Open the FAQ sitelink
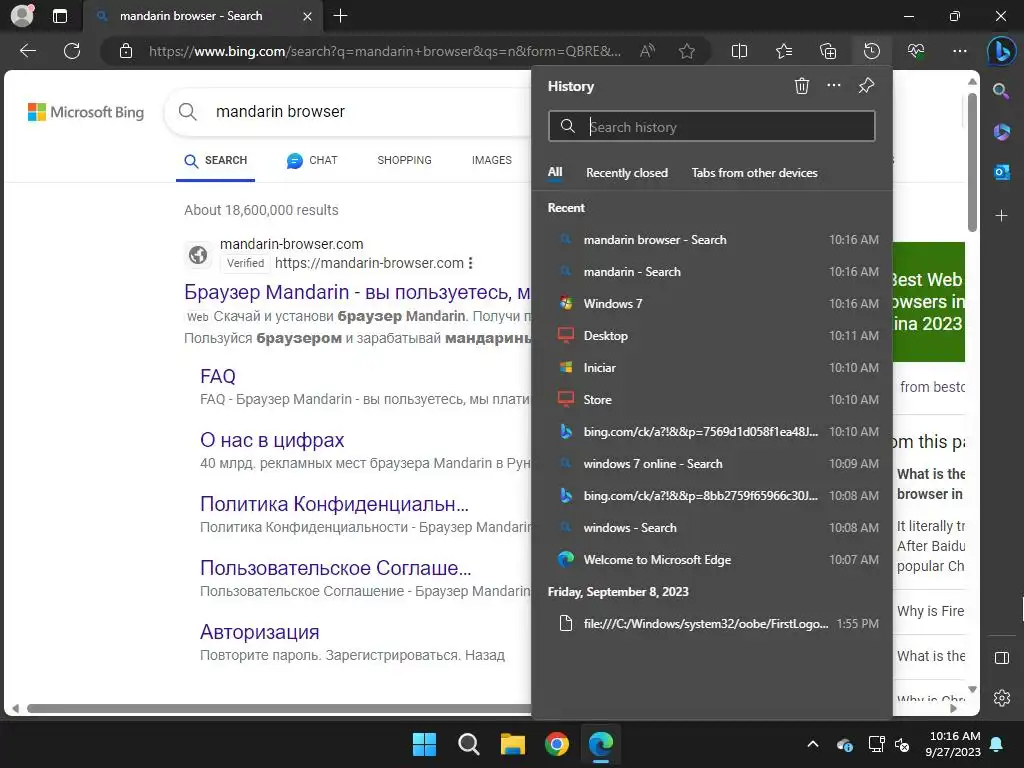 [x=217, y=377]
